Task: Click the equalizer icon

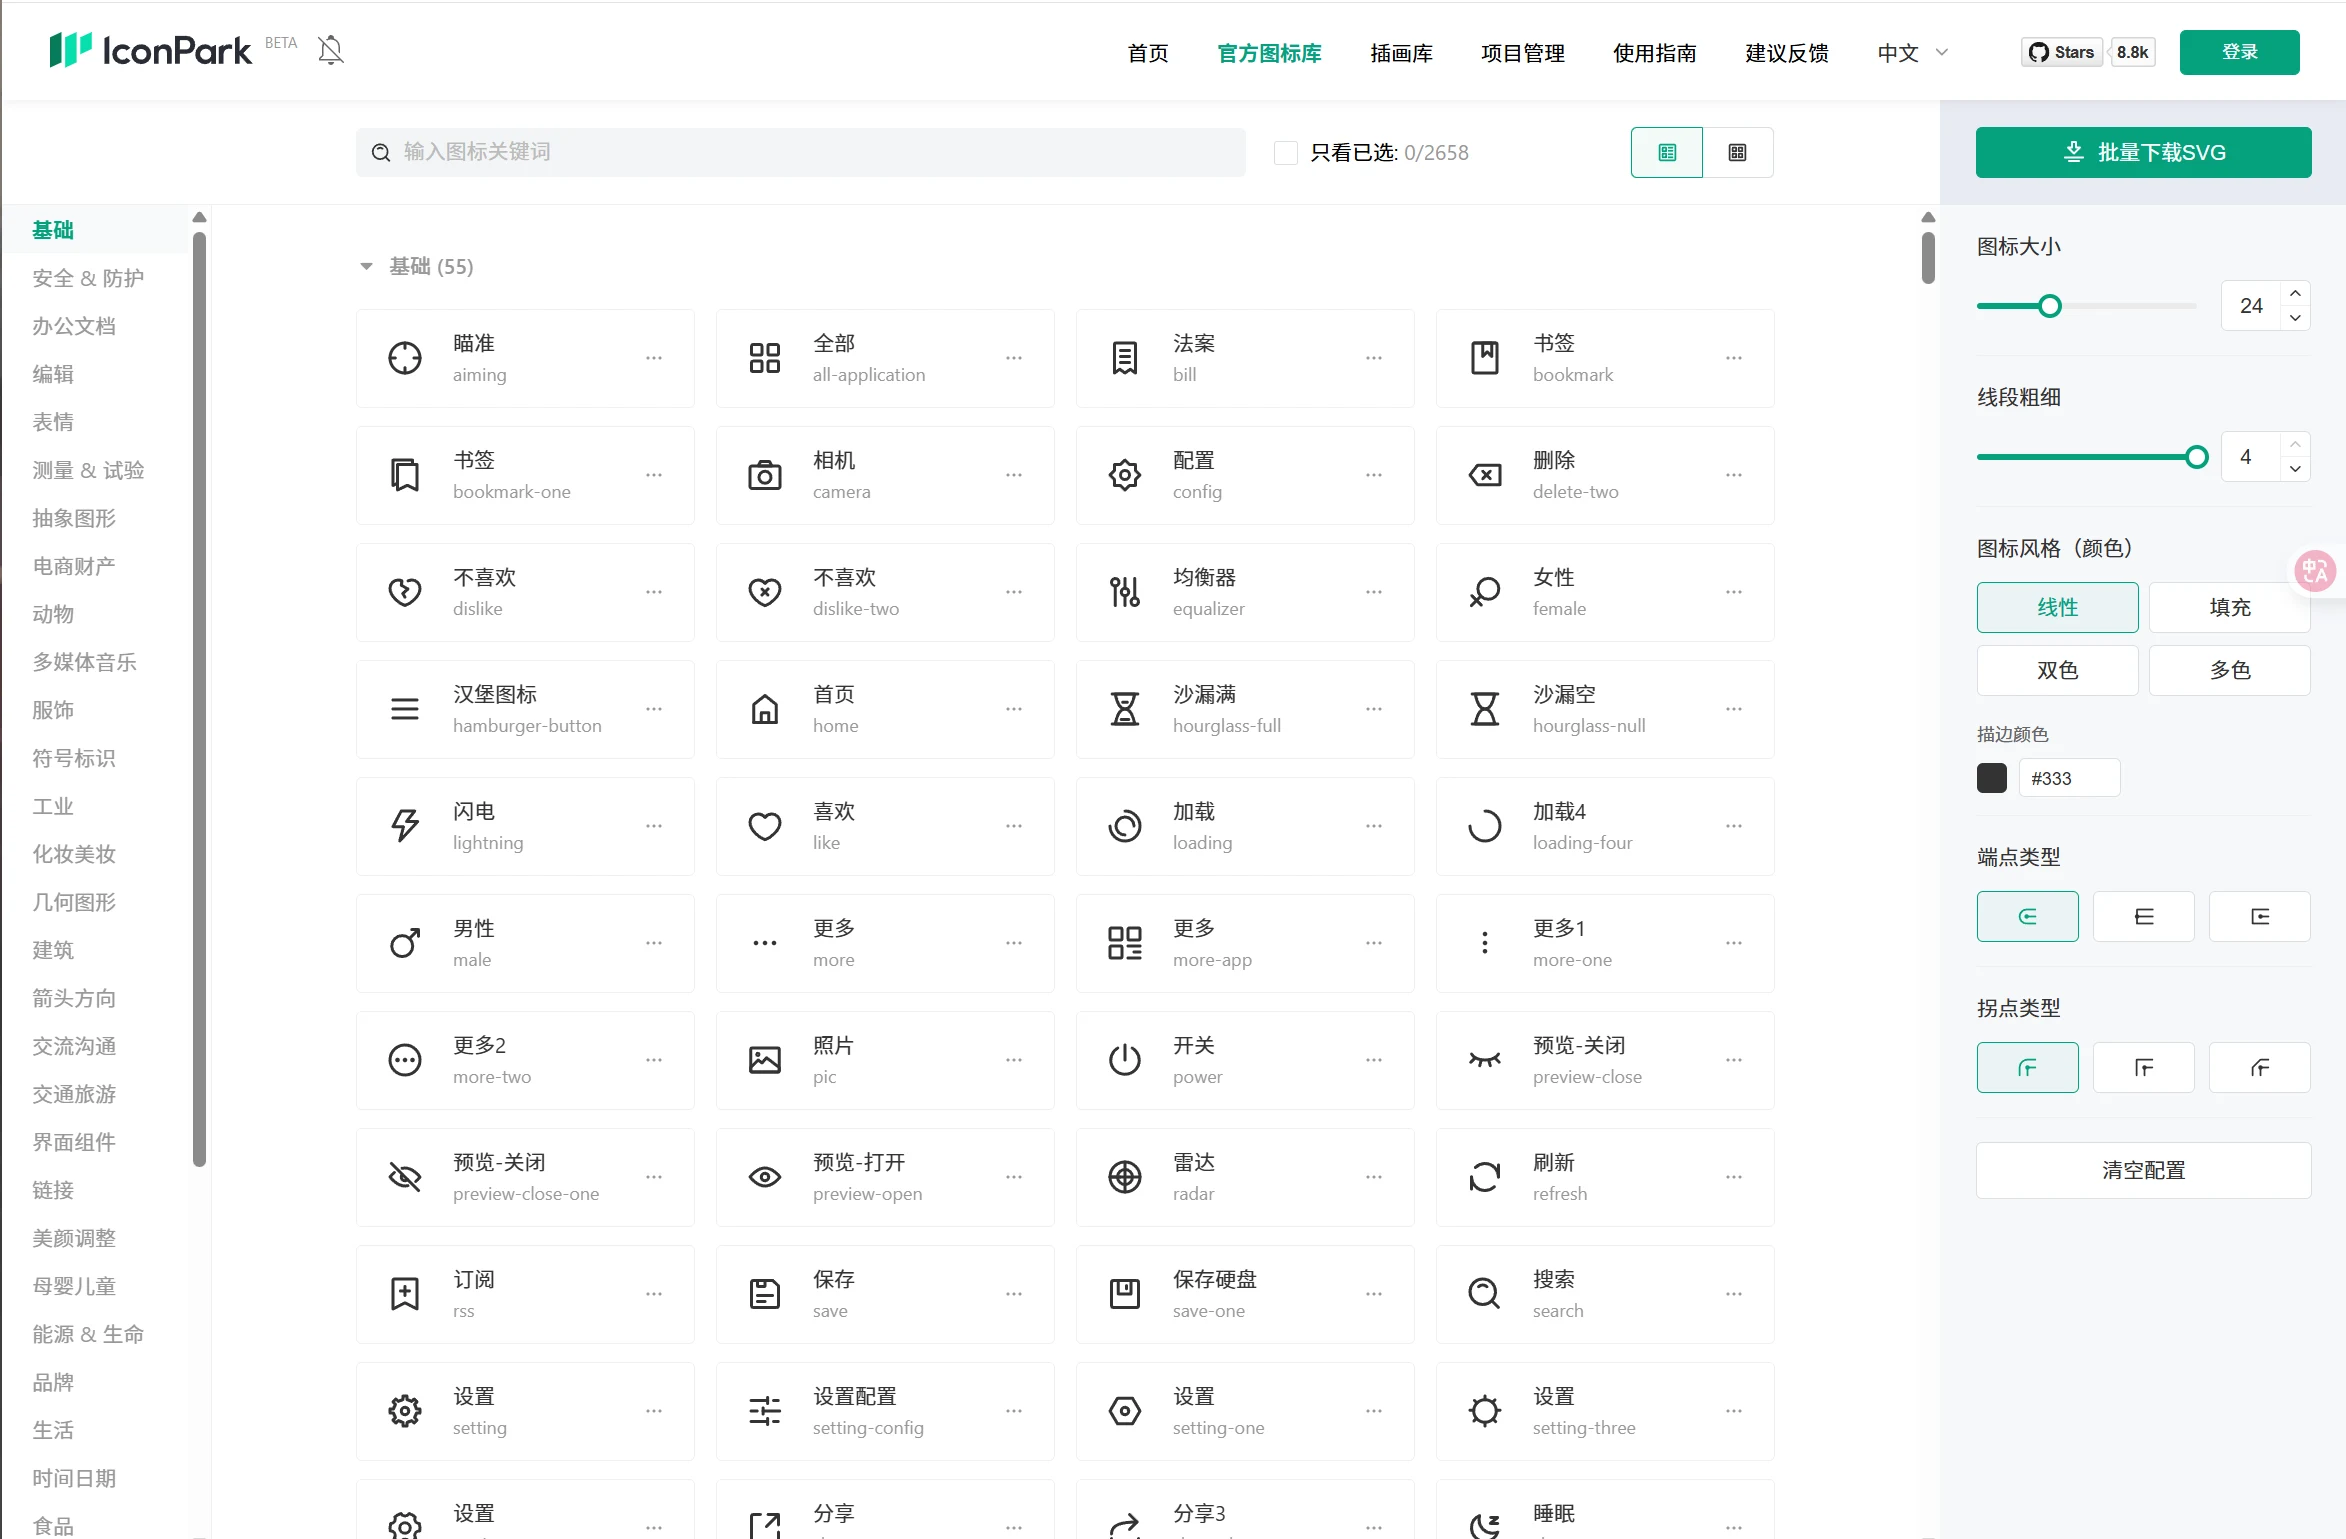Action: [x=1125, y=592]
